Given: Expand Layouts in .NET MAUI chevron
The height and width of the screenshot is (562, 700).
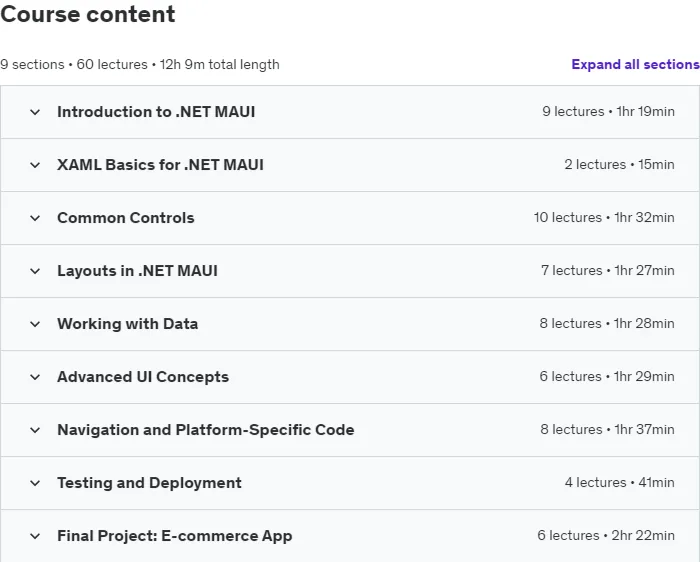Looking at the screenshot, I should (x=35, y=271).
